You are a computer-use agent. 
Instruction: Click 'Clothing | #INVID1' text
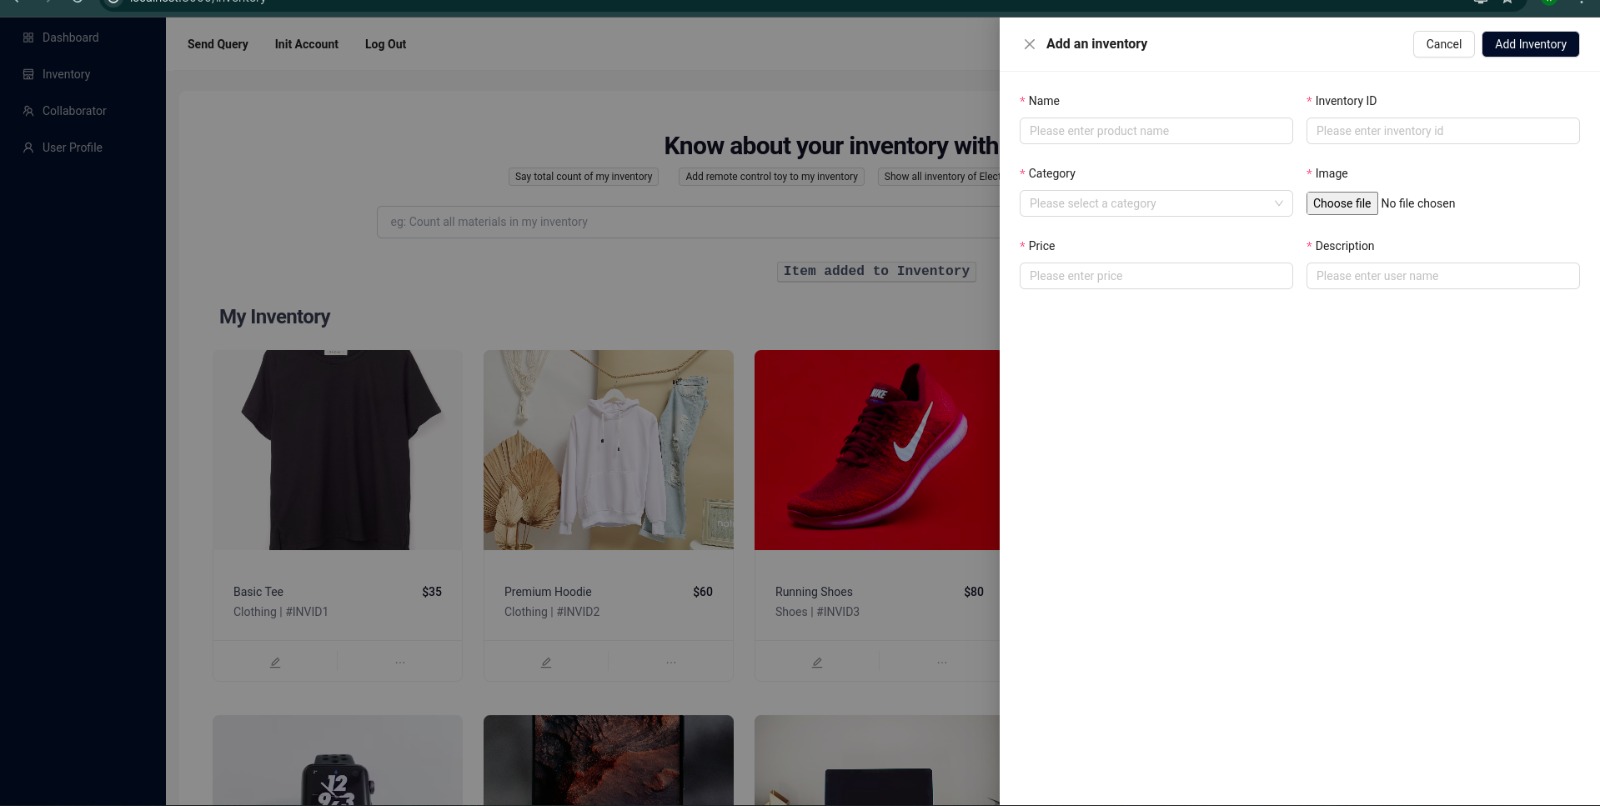point(281,612)
